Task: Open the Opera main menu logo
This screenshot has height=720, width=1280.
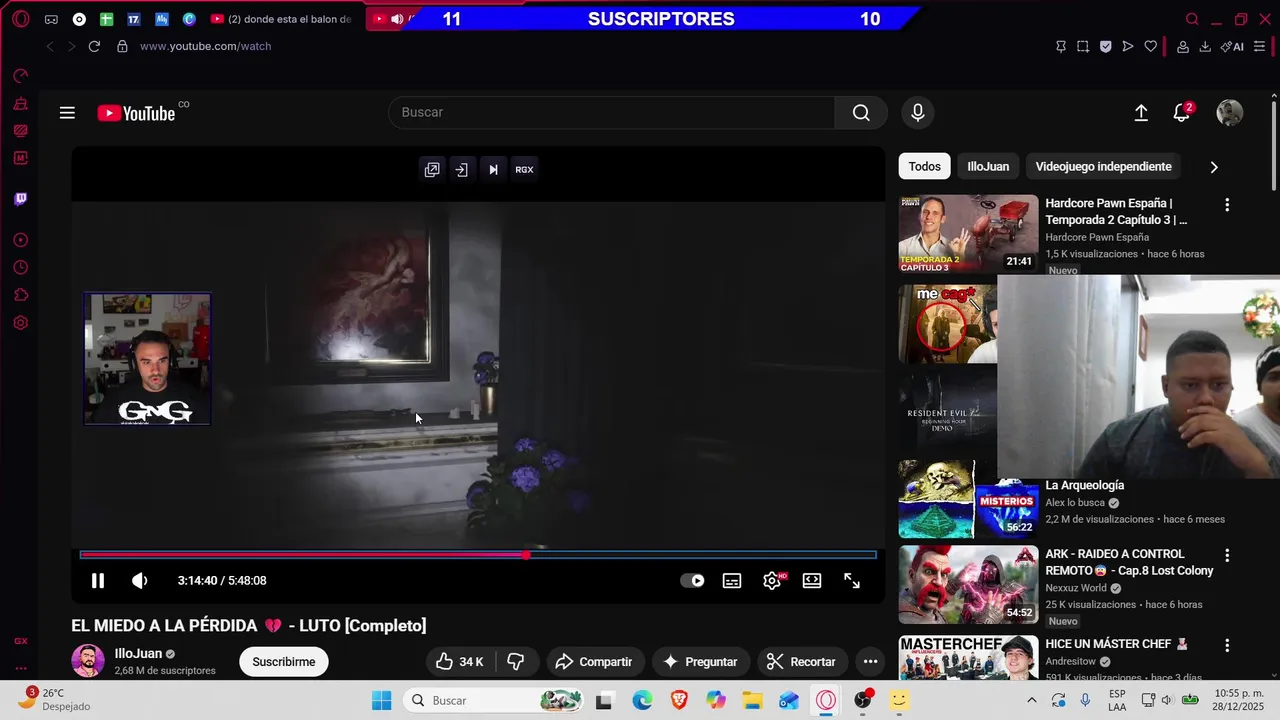Action: 21,19
